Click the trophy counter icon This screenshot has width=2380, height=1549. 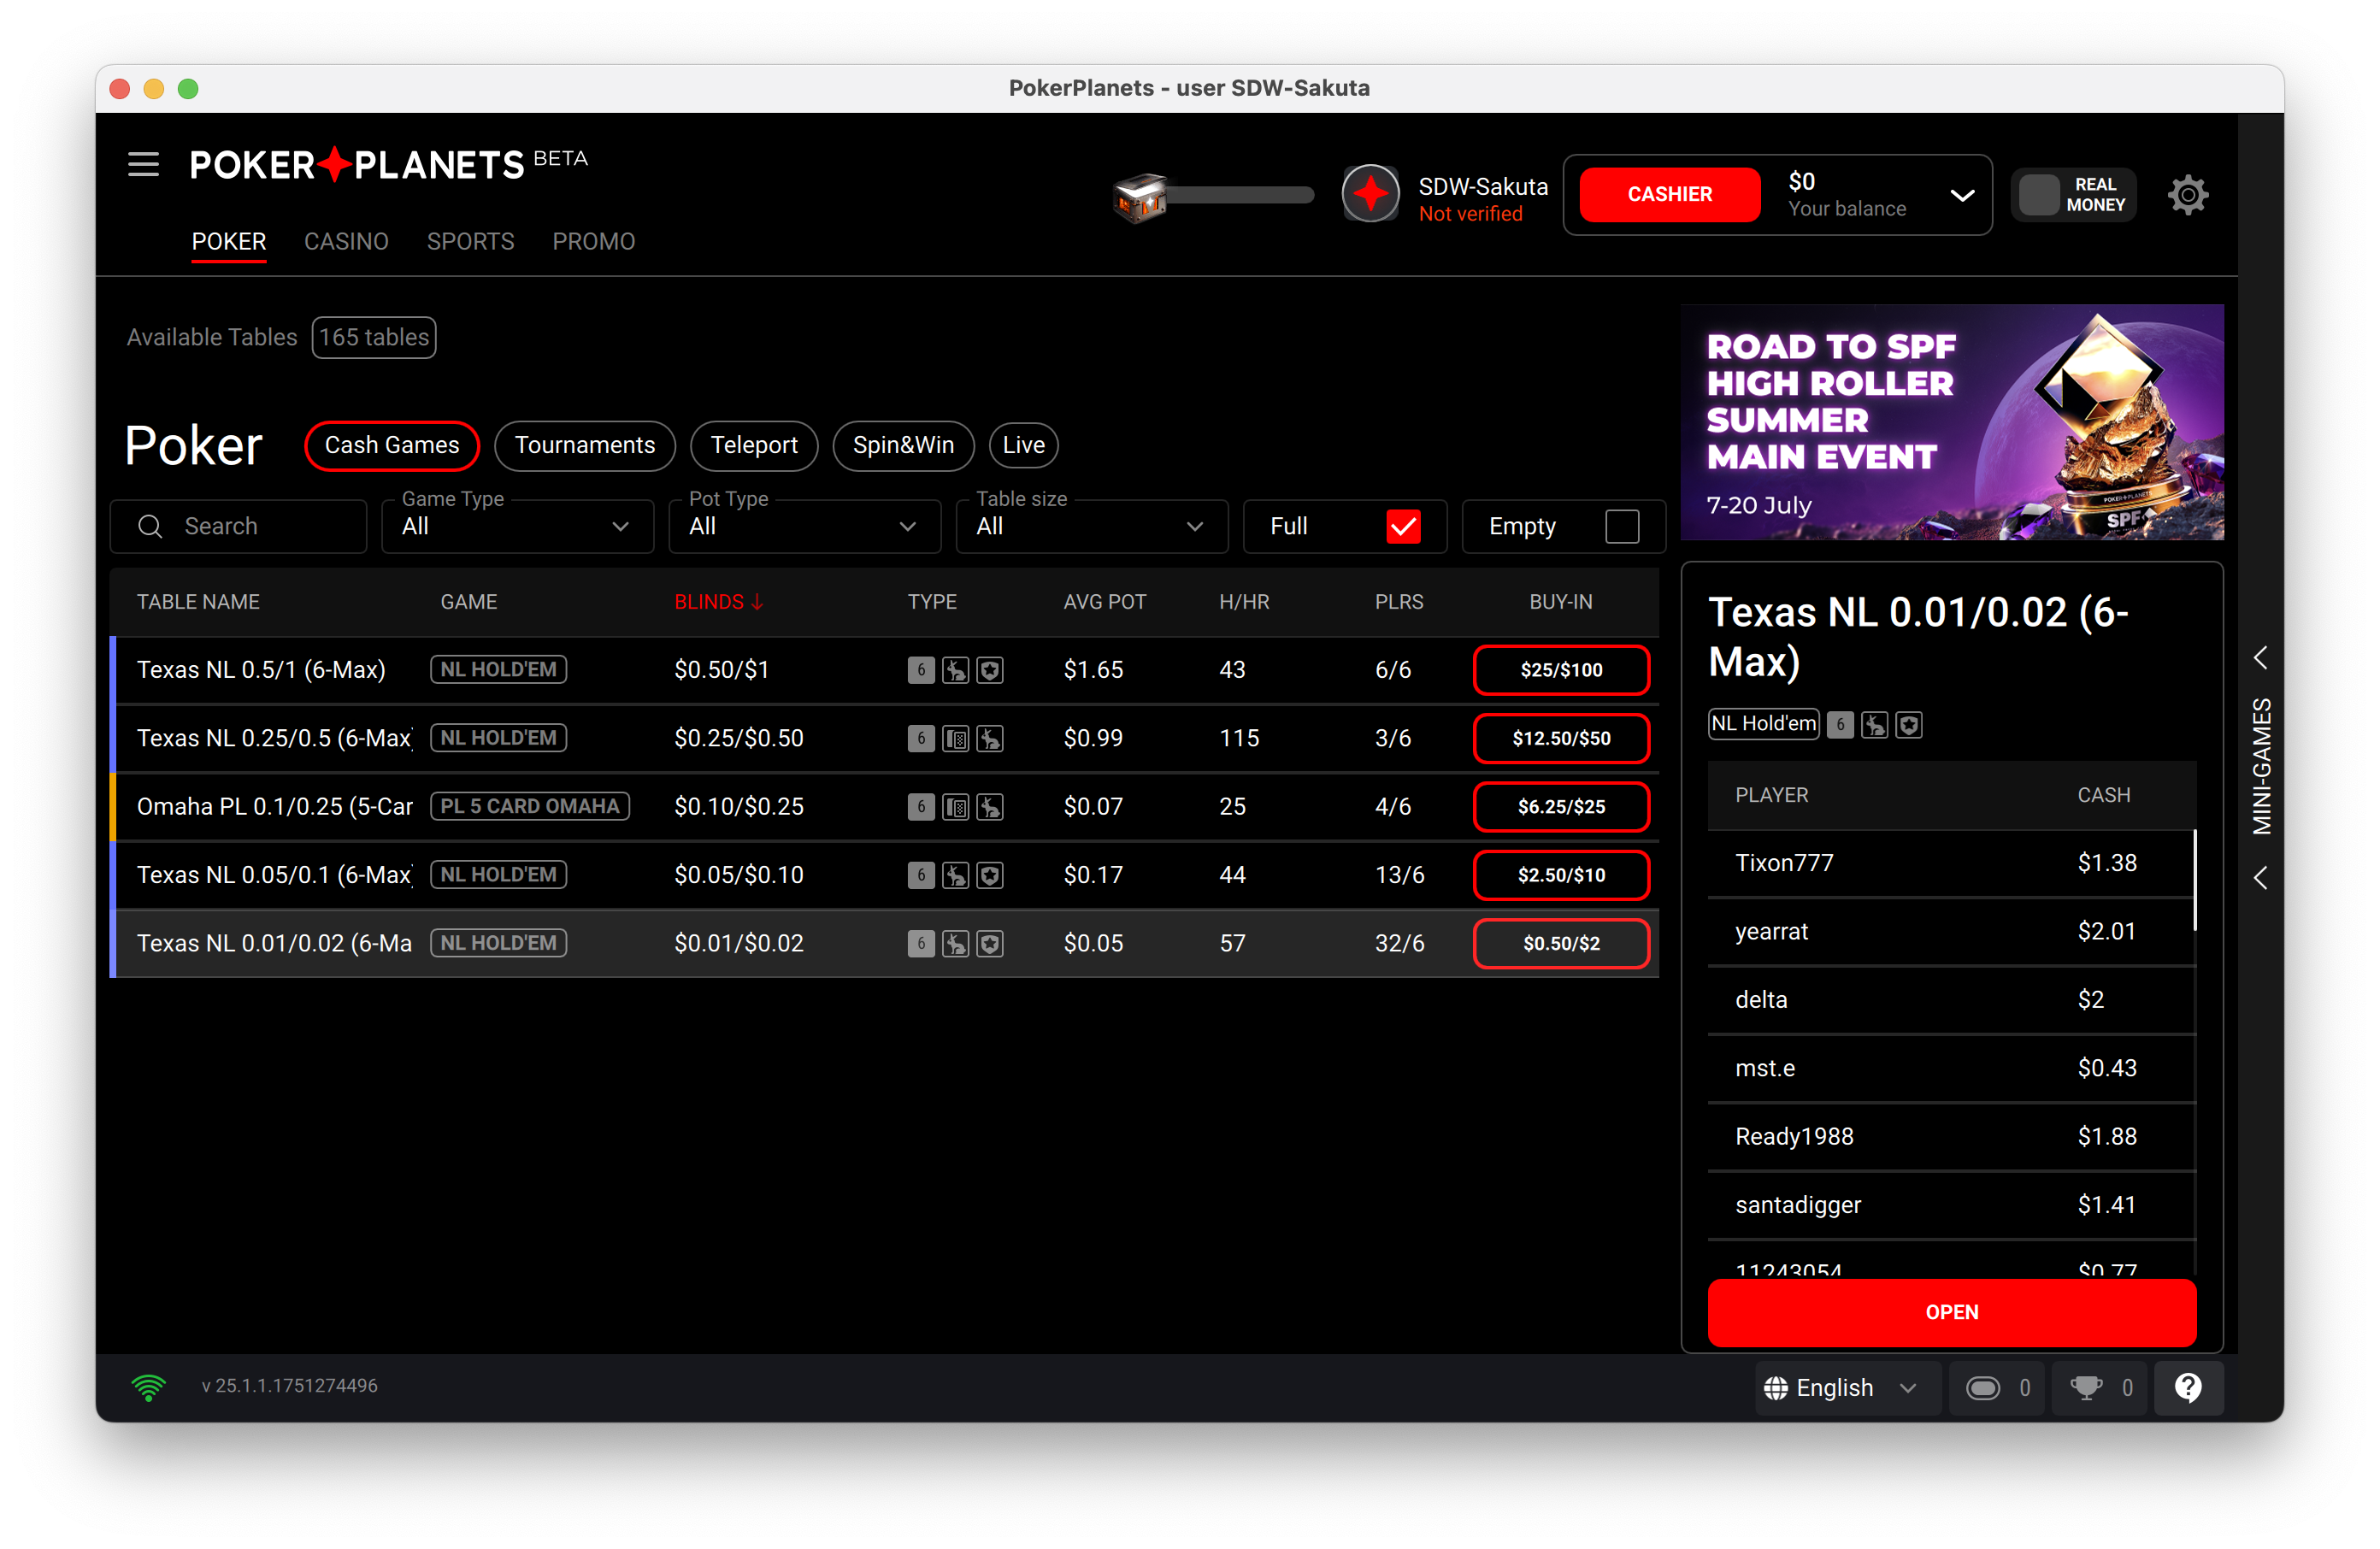pyautogui.click(x=2085, y=1387)
